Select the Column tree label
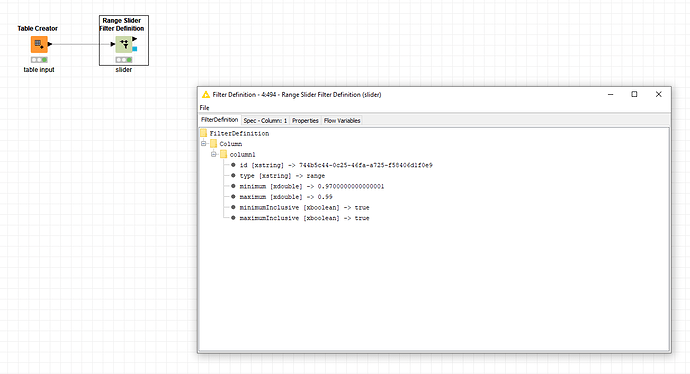This screenshot has height=374, width=690. 231,144
